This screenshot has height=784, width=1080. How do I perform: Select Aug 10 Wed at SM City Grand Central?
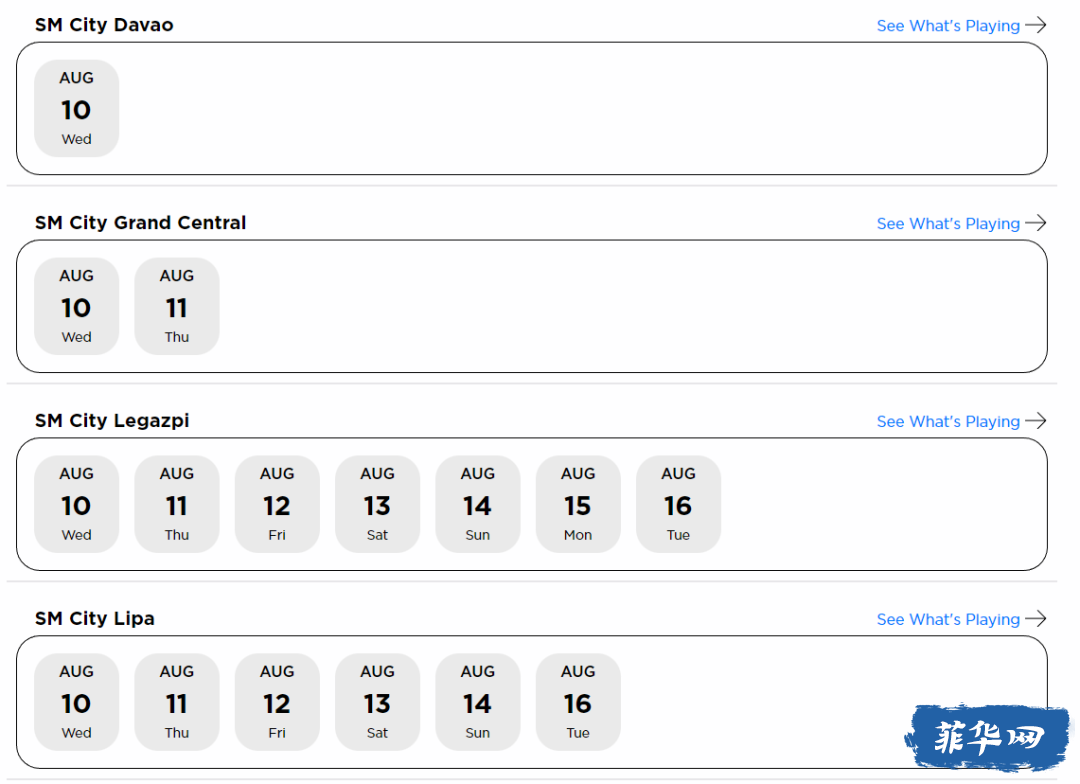pos(76,306)
